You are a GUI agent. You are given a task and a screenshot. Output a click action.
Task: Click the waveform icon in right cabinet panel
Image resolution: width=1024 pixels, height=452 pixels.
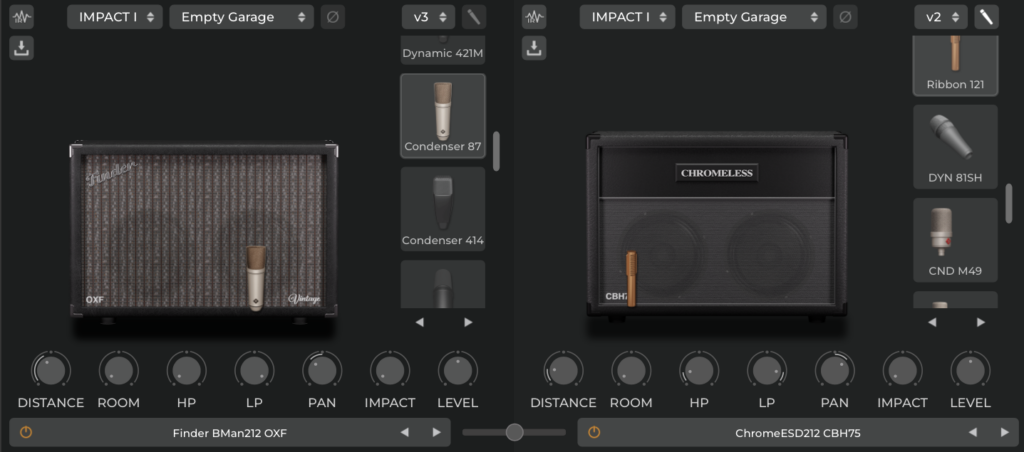(x=535, y=17)
